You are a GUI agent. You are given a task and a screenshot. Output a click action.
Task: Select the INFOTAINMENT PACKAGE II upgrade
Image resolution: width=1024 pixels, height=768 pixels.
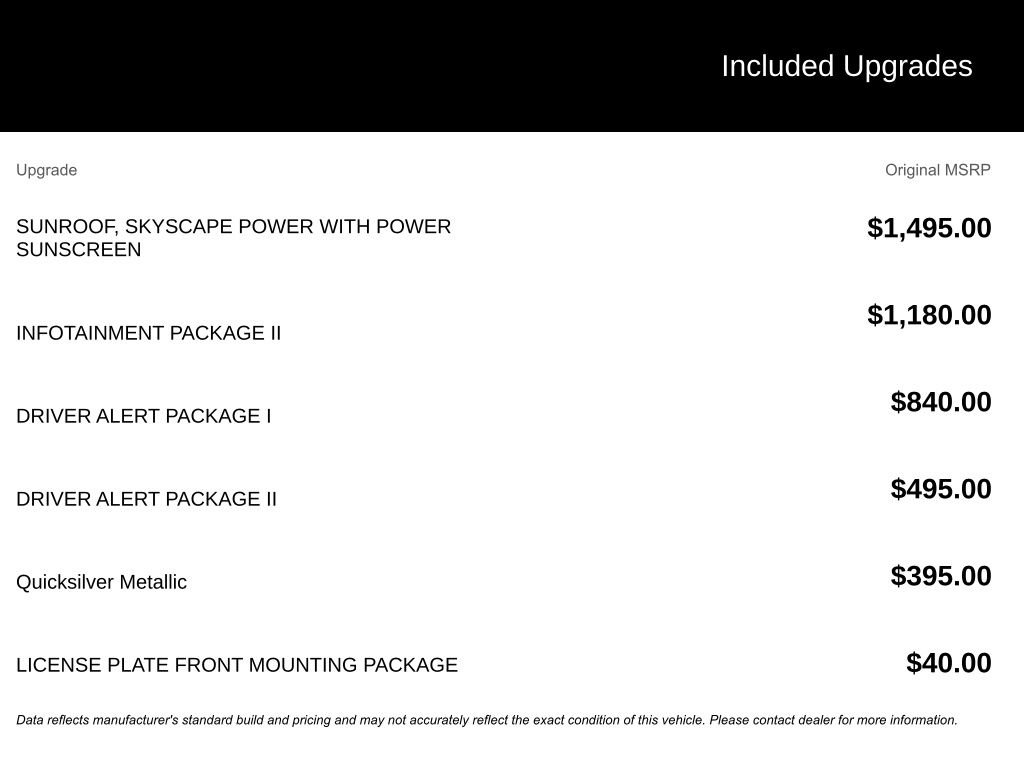coord(148,333)
